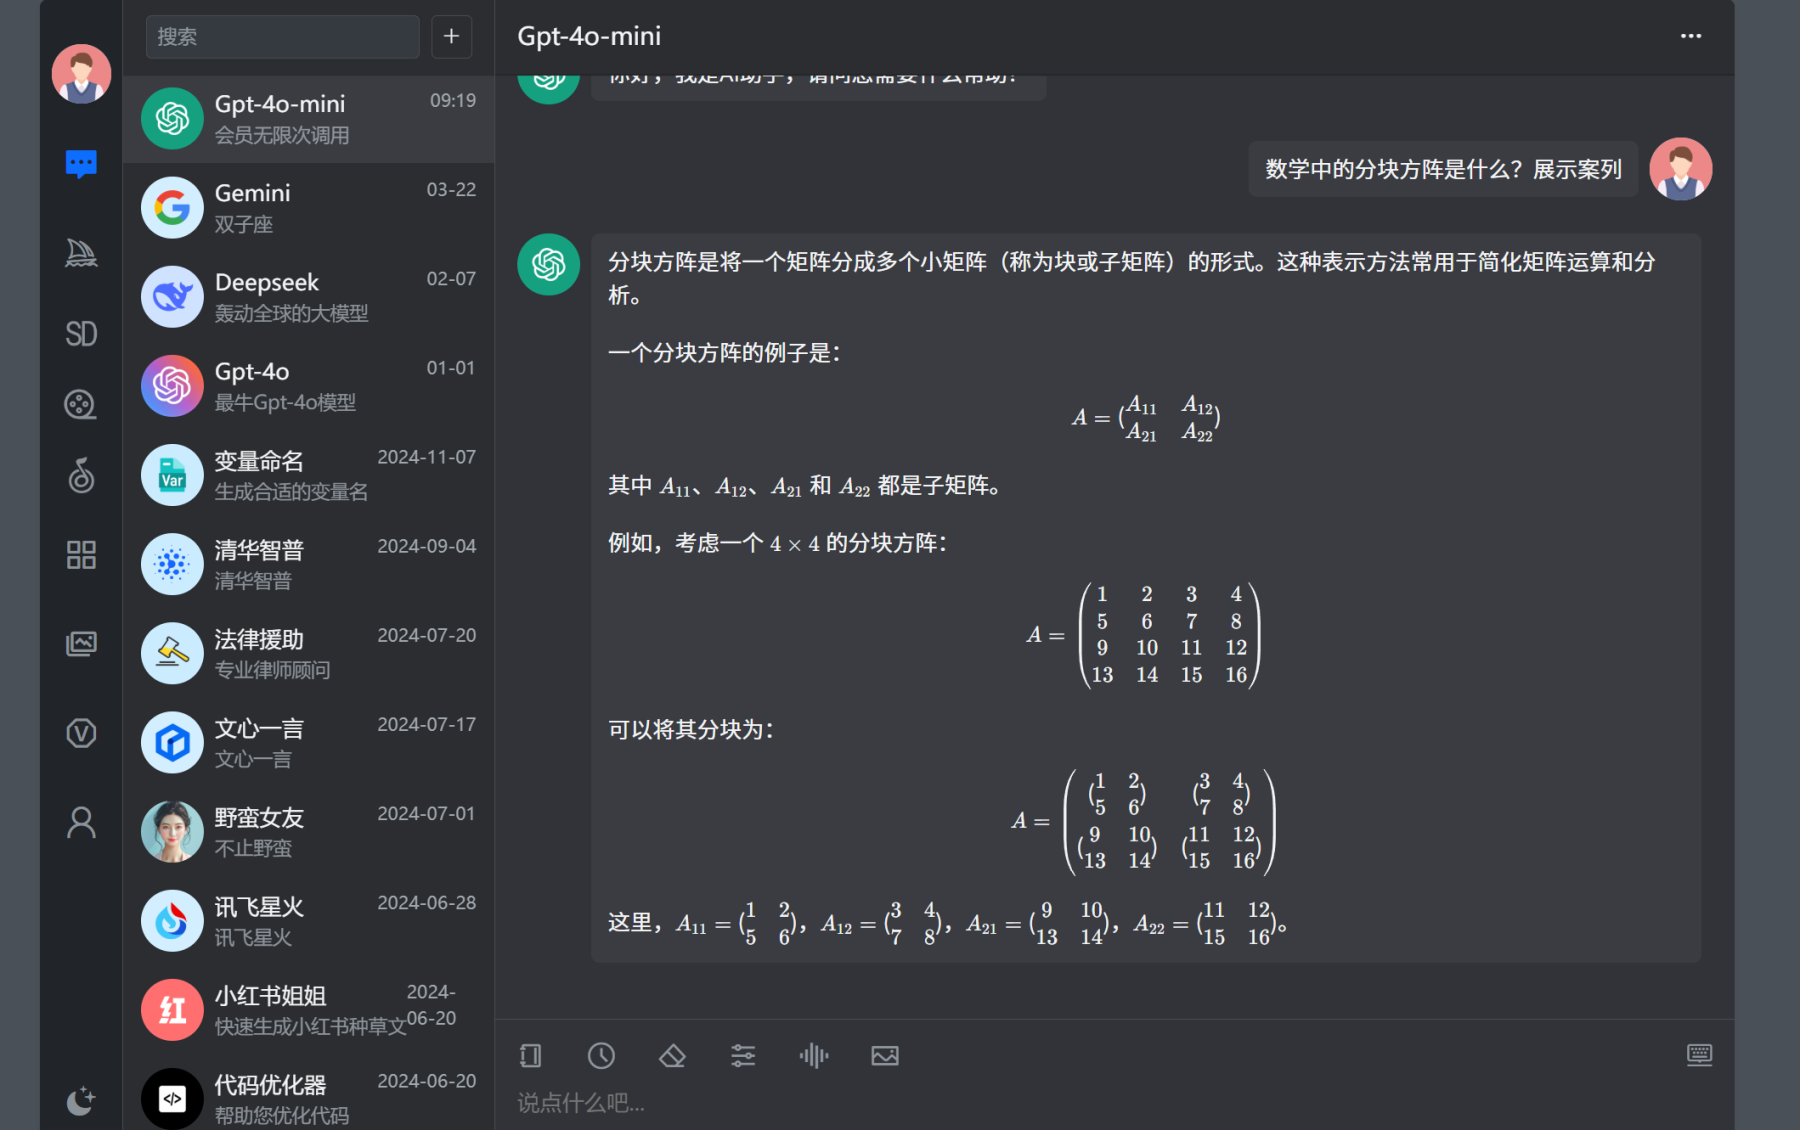The height and width of the screenshot is (1130, 1800).
Task: Click the user message 数学中的分块方阵是什么
Action: [x=1443, y=169]
